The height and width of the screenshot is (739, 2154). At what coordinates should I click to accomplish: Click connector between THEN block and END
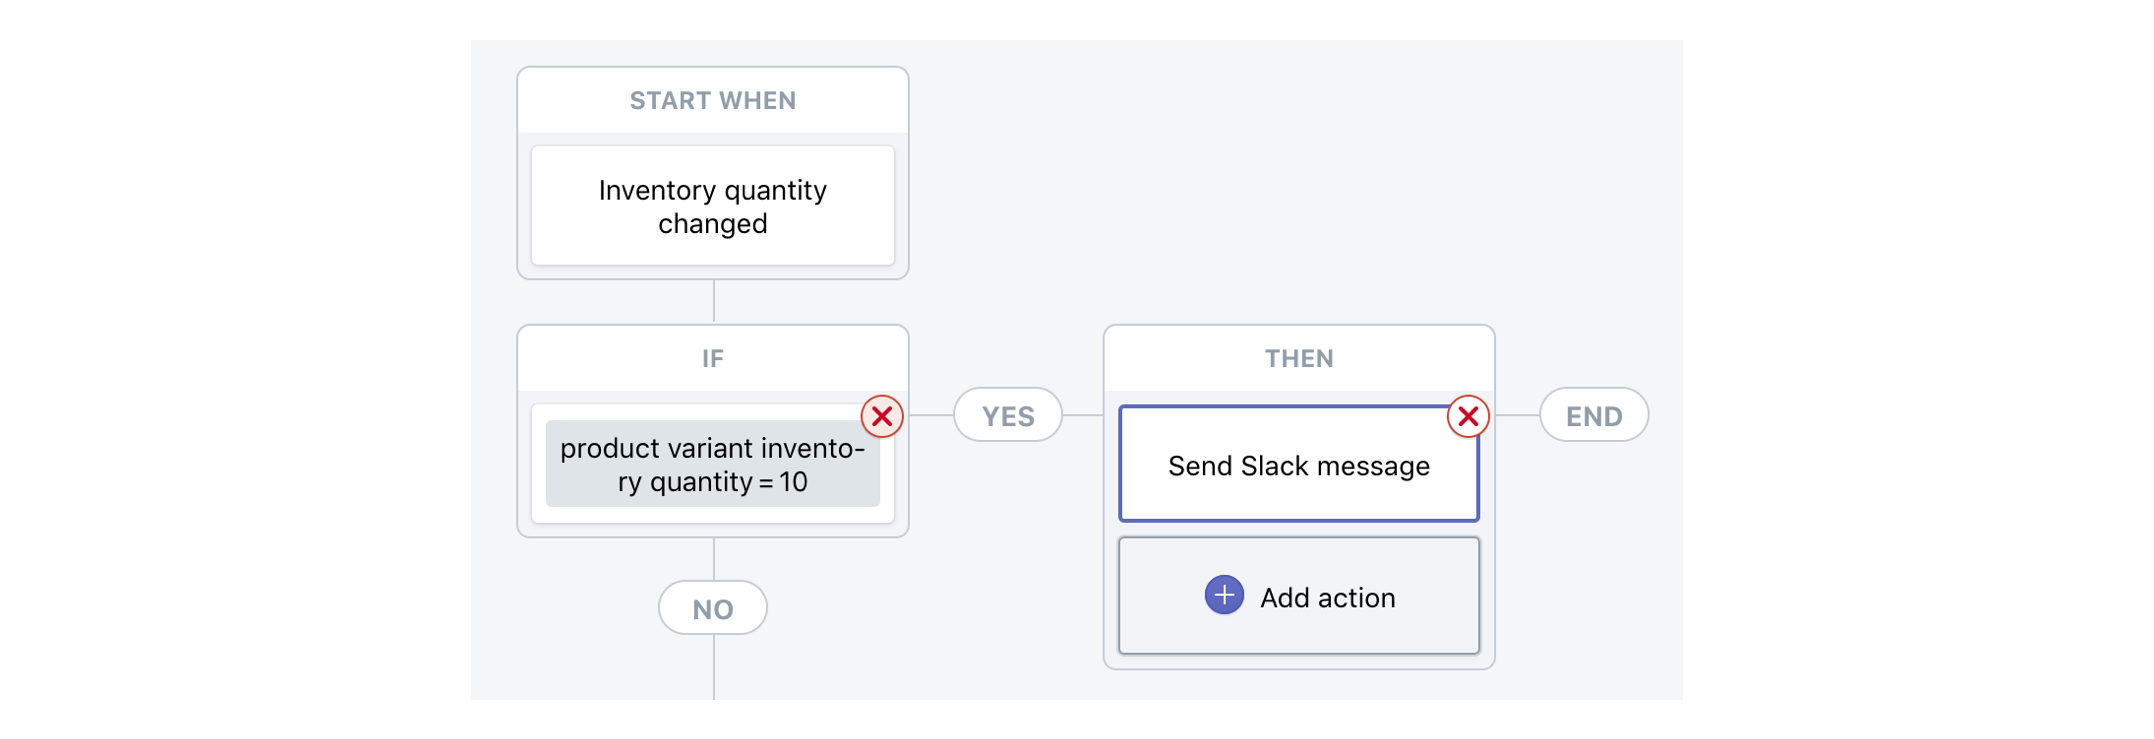click(x=1517, y=415)
